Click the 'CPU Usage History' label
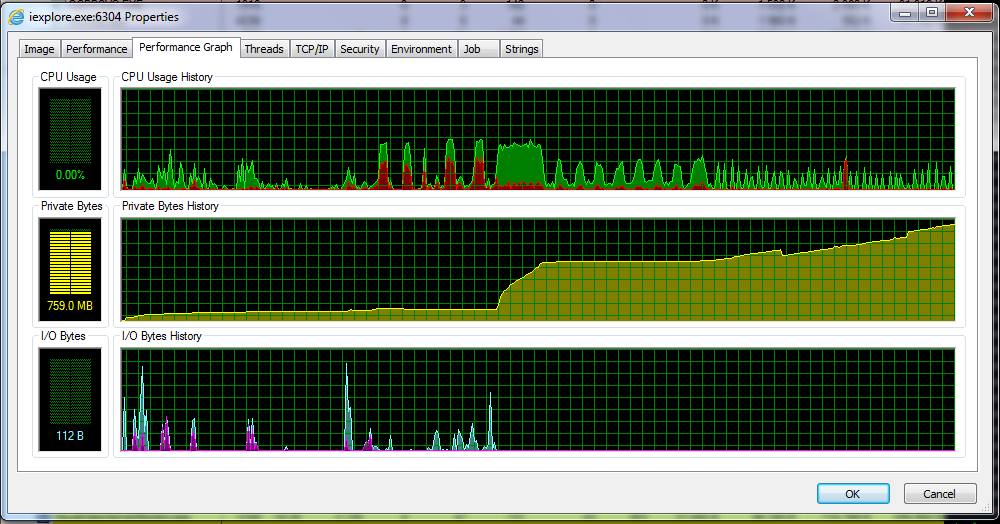The width and height of the screenshot is (1000, 524). pos(167,77)
